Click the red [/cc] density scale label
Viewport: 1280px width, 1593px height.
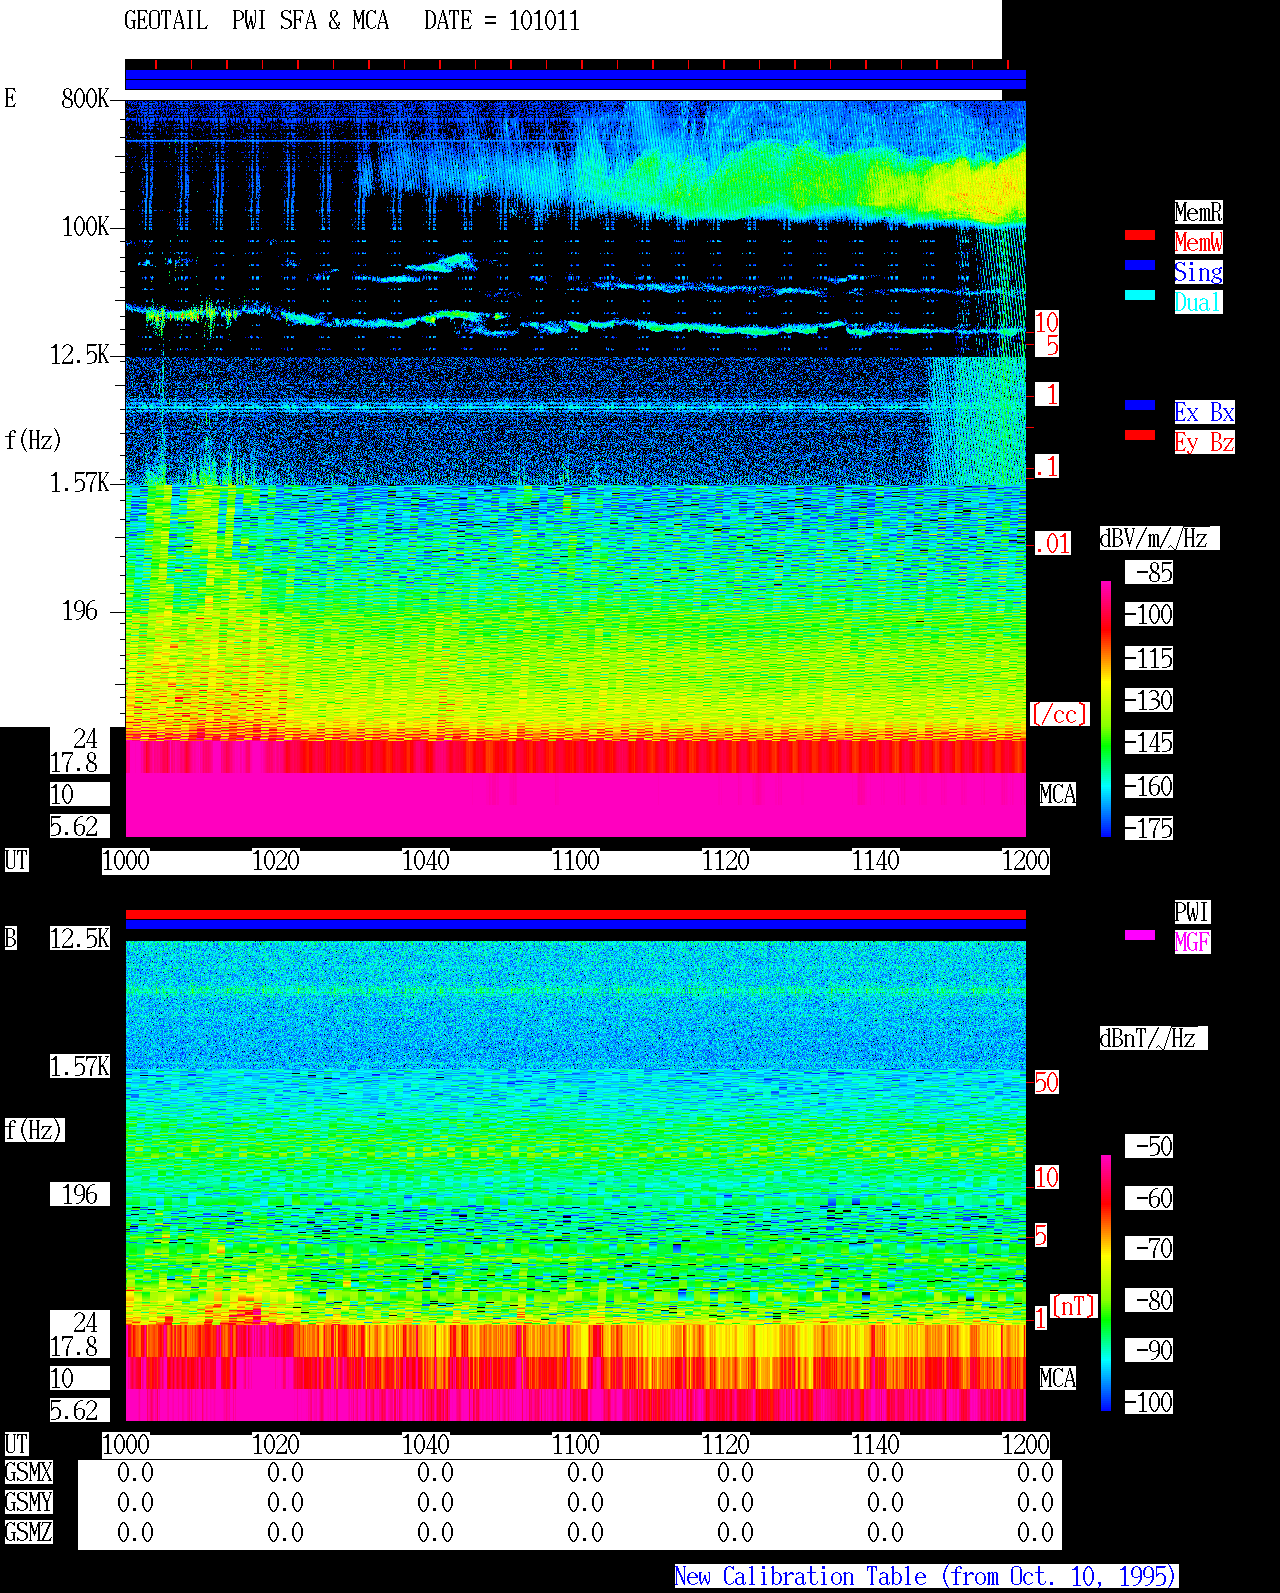click(x=1059, y=715)
